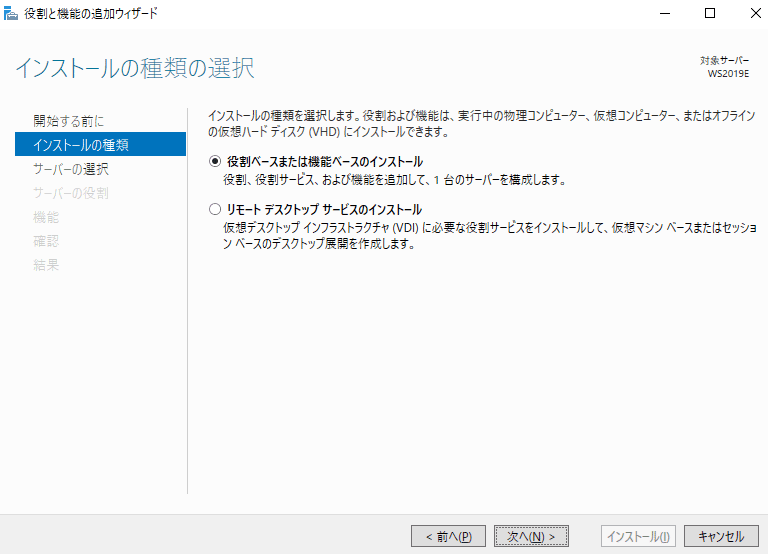Open サーバーの選択 step in sidebar
The image size is (768, 554).
[71, 169]
